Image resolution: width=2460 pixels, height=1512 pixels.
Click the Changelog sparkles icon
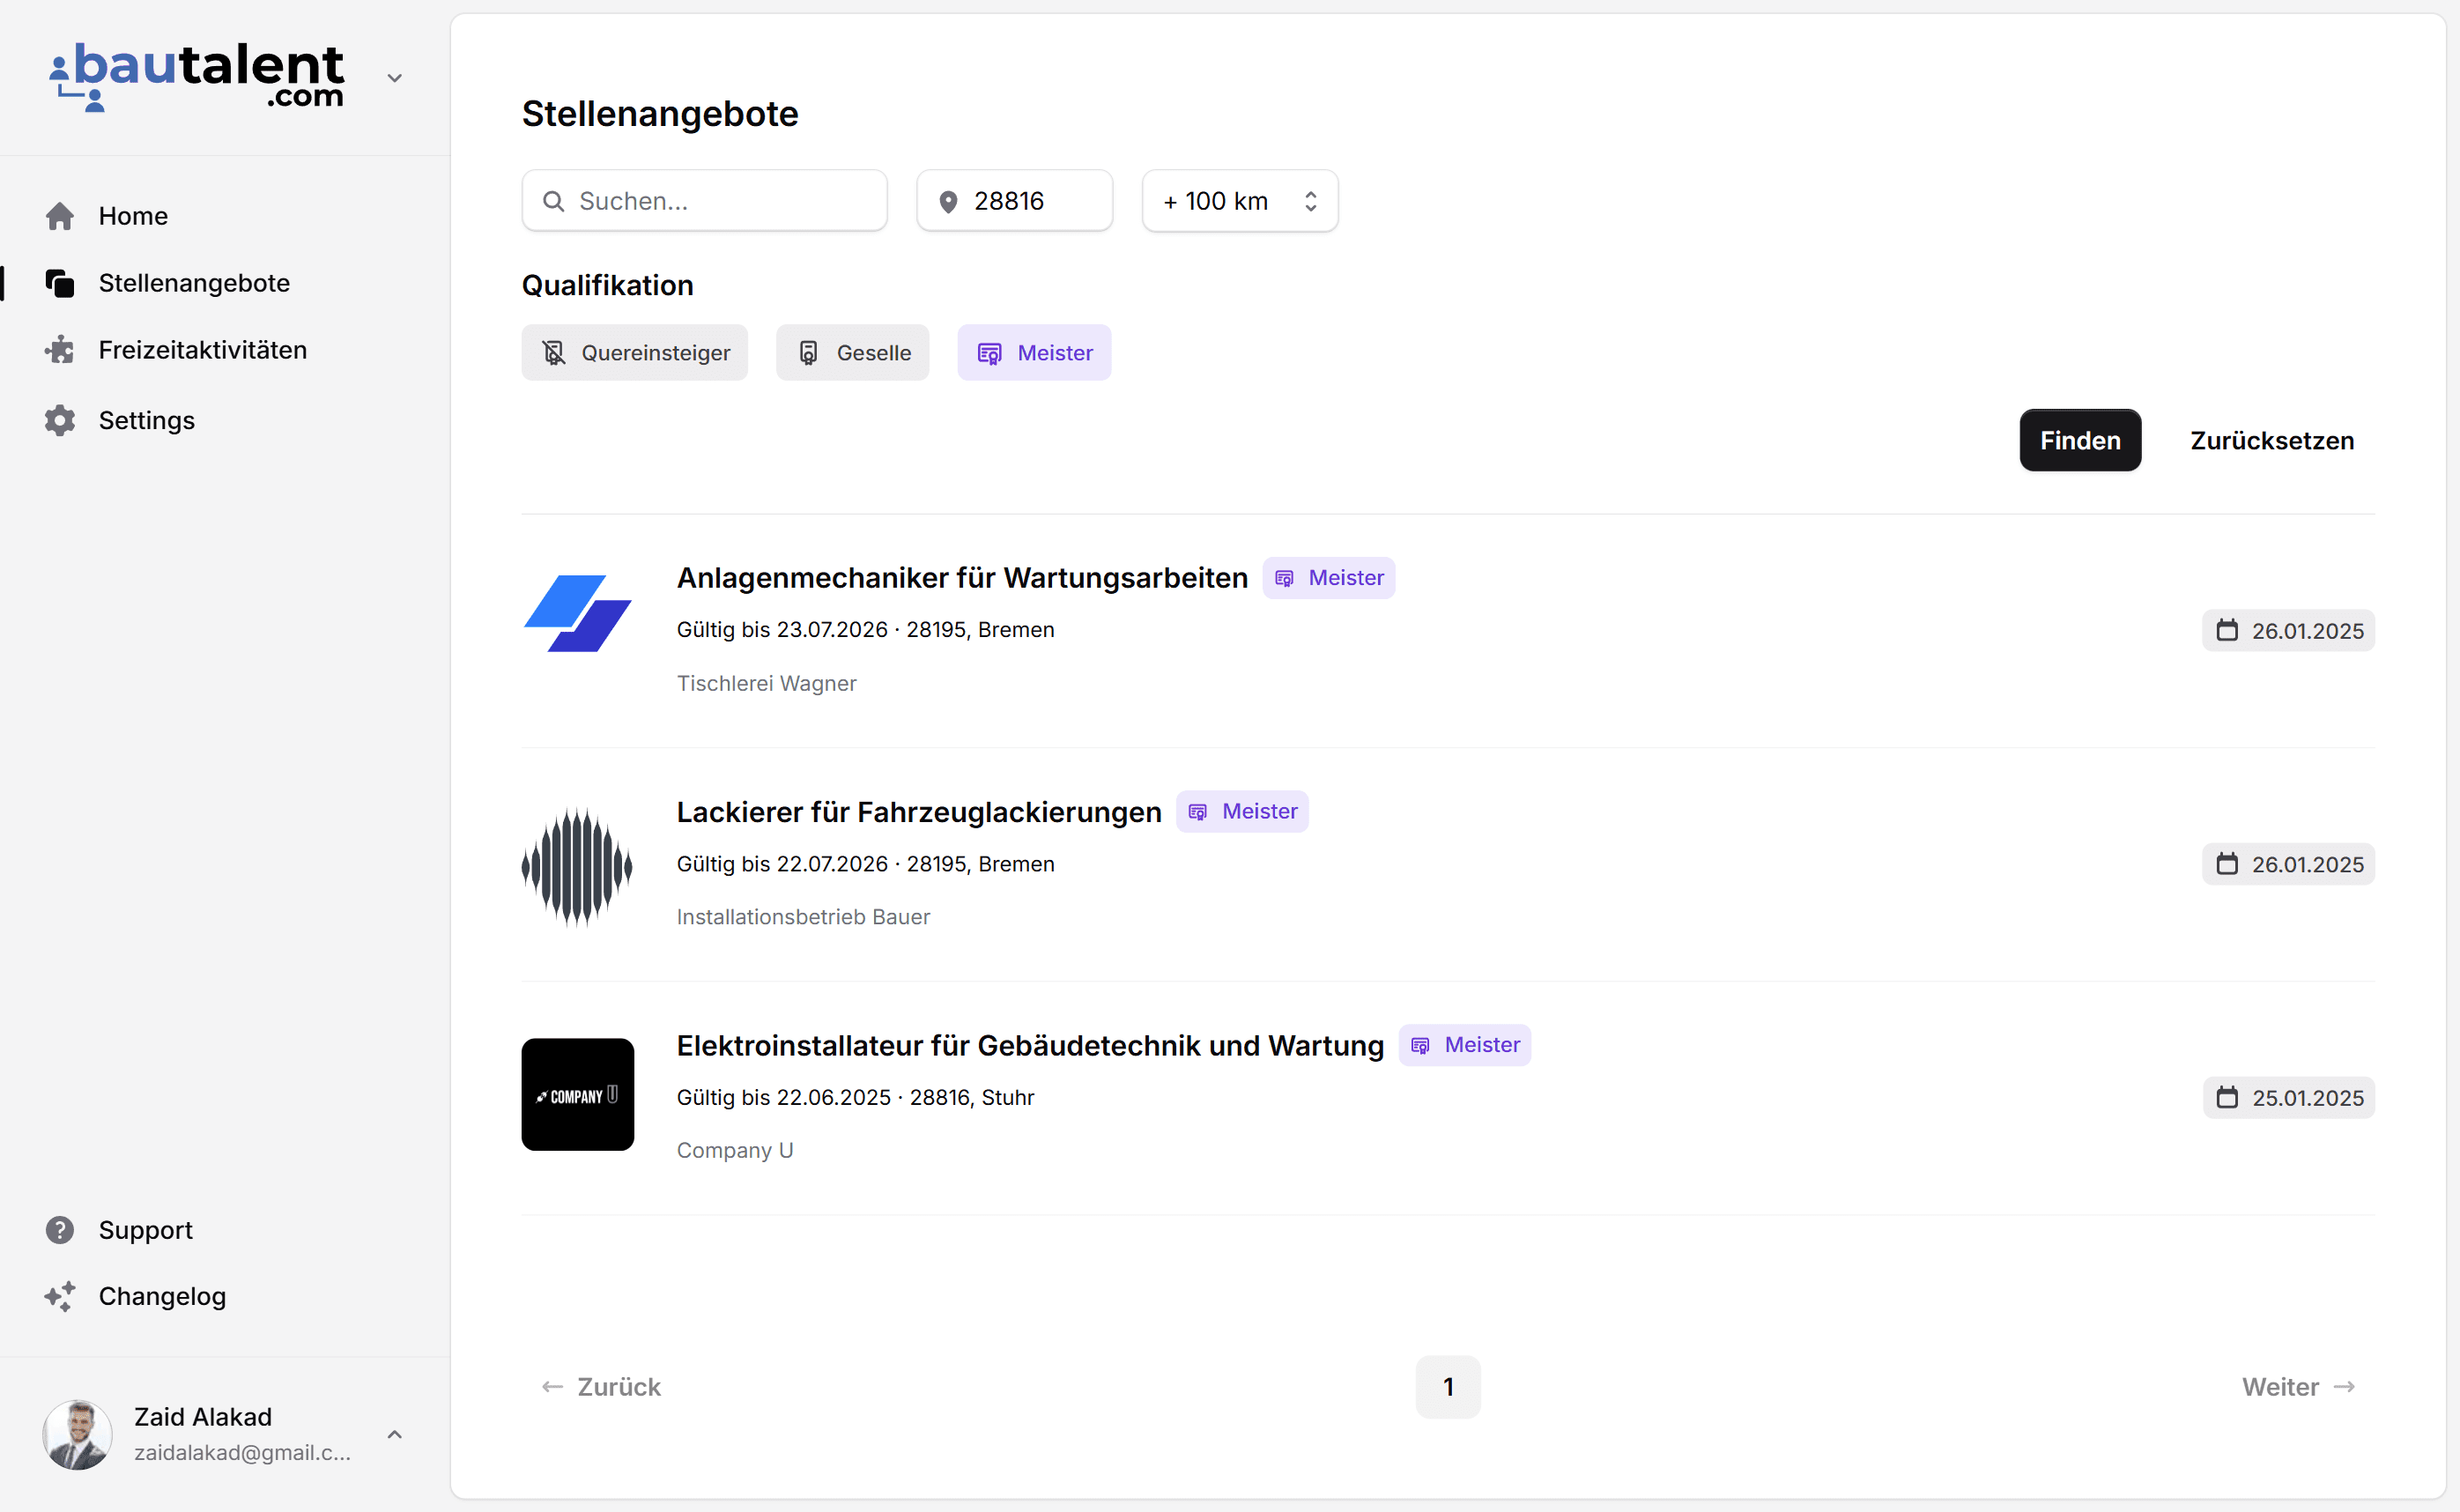coord(60,1296)
